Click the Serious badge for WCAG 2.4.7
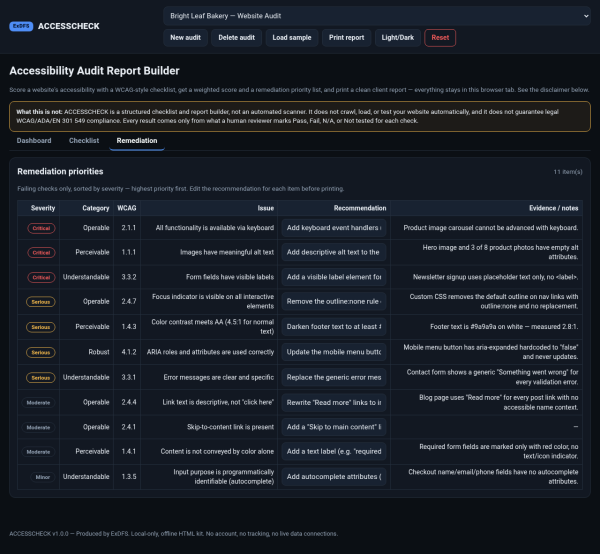This screenshot has width=600, height=554. click(x=41, y=302)
